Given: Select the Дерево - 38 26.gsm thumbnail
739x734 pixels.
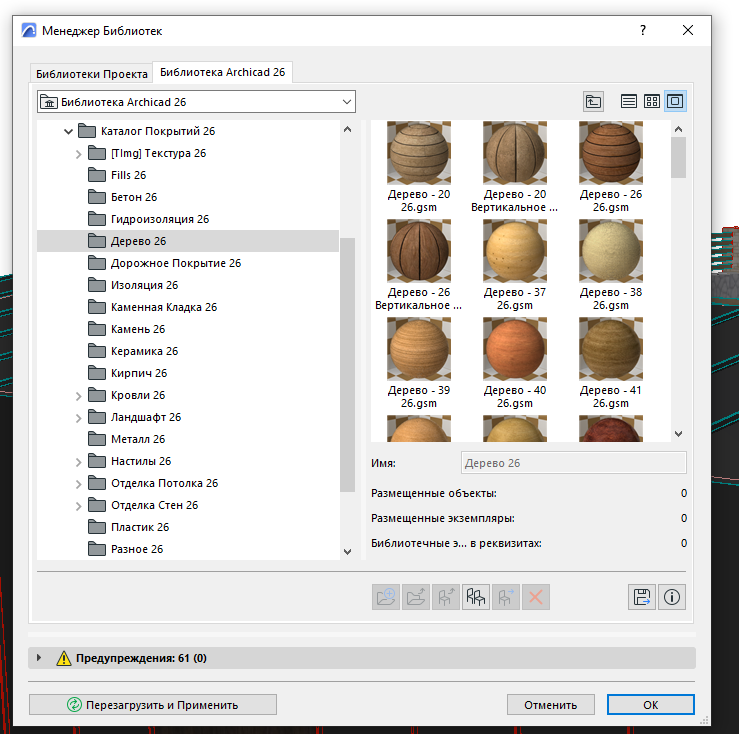Looking at the screenshot, I should point(611,251).
